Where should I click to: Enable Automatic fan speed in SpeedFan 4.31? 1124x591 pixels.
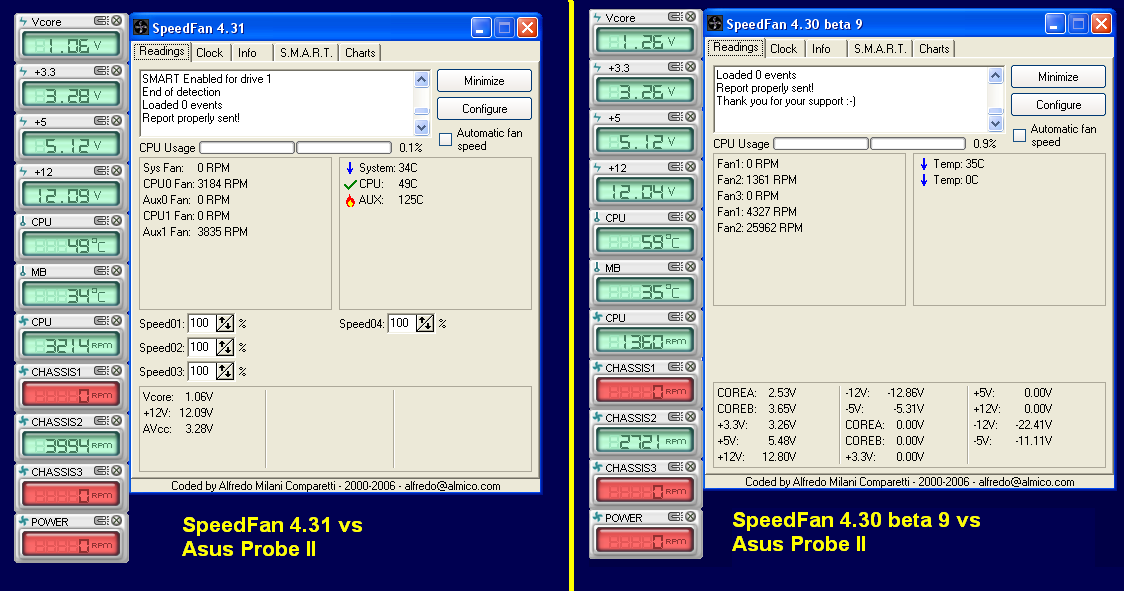coord(445,139)
